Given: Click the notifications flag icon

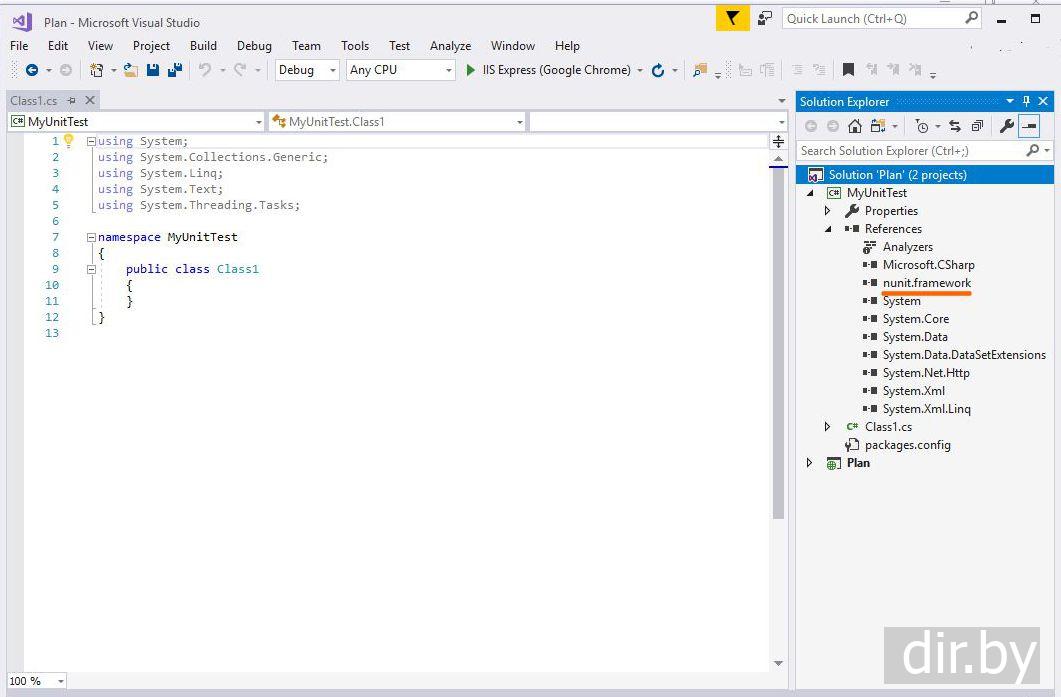Looking at the screenshot, I should click(732, 18).
